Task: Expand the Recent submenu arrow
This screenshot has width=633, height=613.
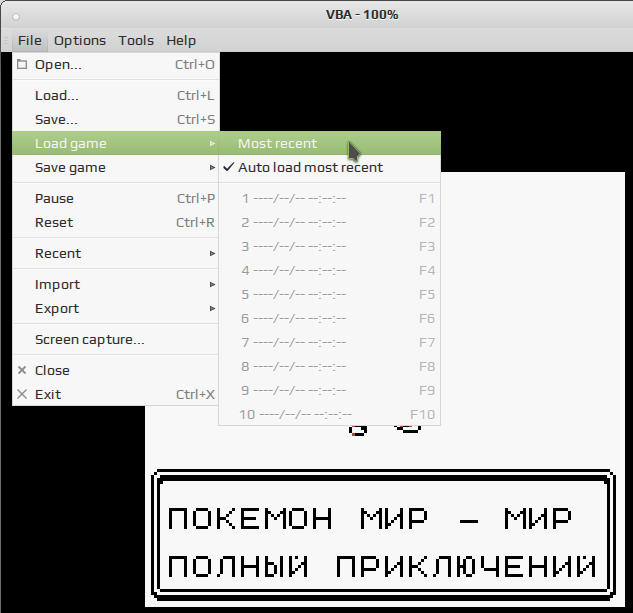Action: pyautogui.click(x=212, y=253)
